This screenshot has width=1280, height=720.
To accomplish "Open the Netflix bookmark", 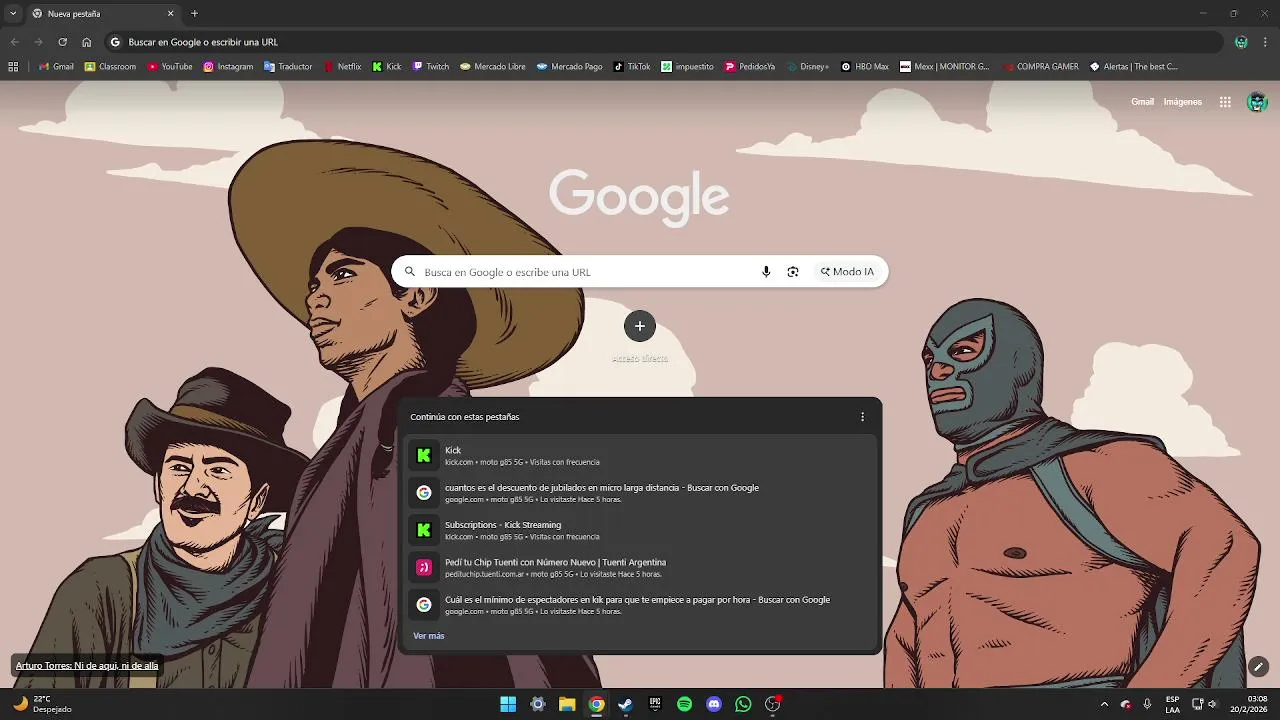I will 342,67.
